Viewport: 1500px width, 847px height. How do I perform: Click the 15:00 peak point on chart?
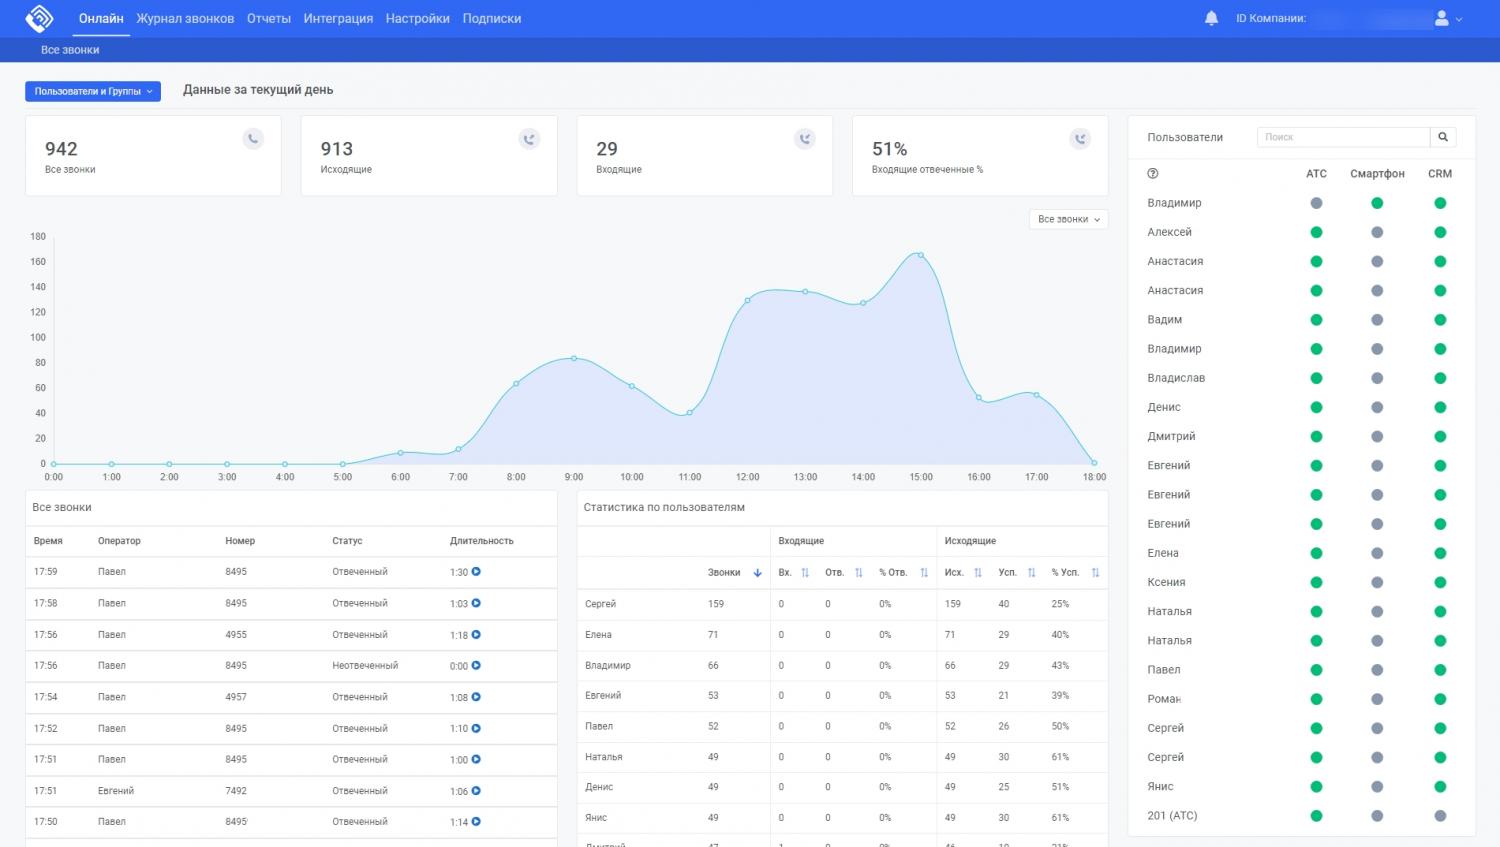920,255
